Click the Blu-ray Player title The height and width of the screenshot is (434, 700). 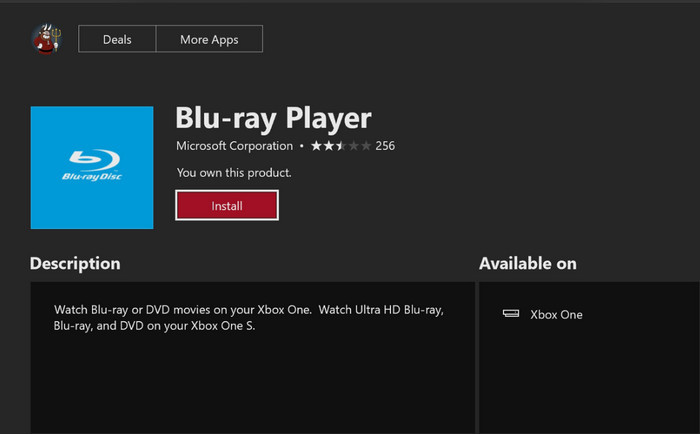coord(273,119)
